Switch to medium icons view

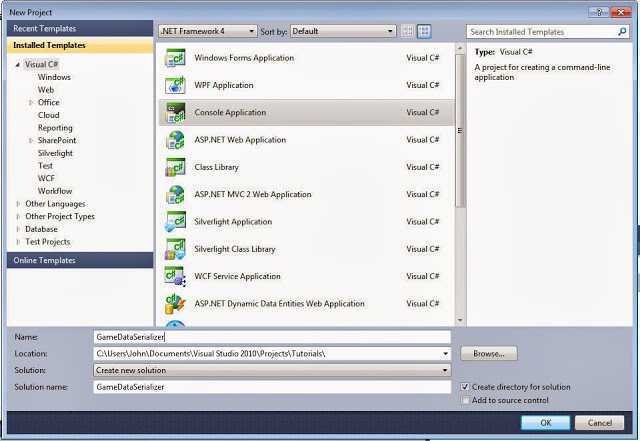pos(424,31)
